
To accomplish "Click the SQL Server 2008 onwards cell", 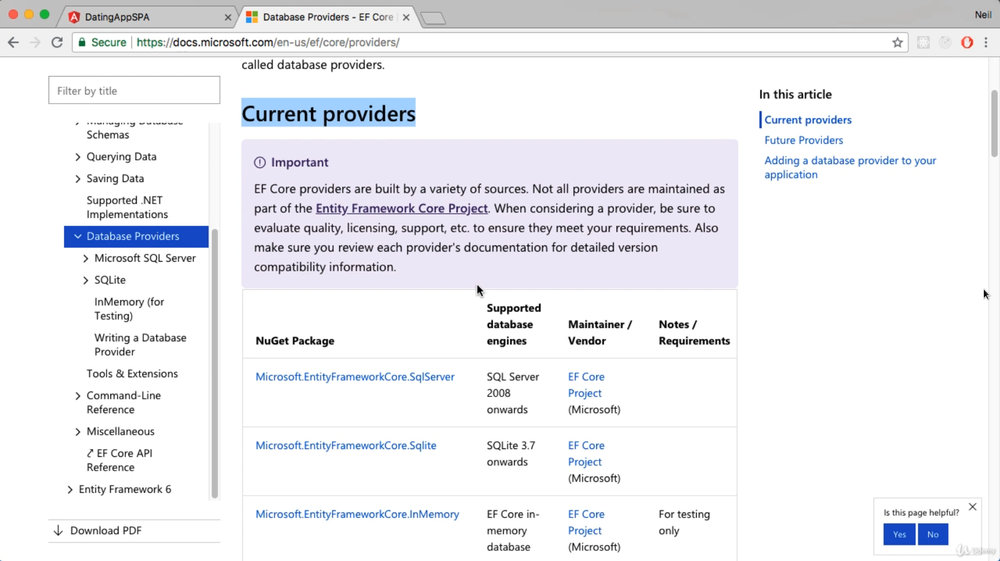I will tap(513, 393).
